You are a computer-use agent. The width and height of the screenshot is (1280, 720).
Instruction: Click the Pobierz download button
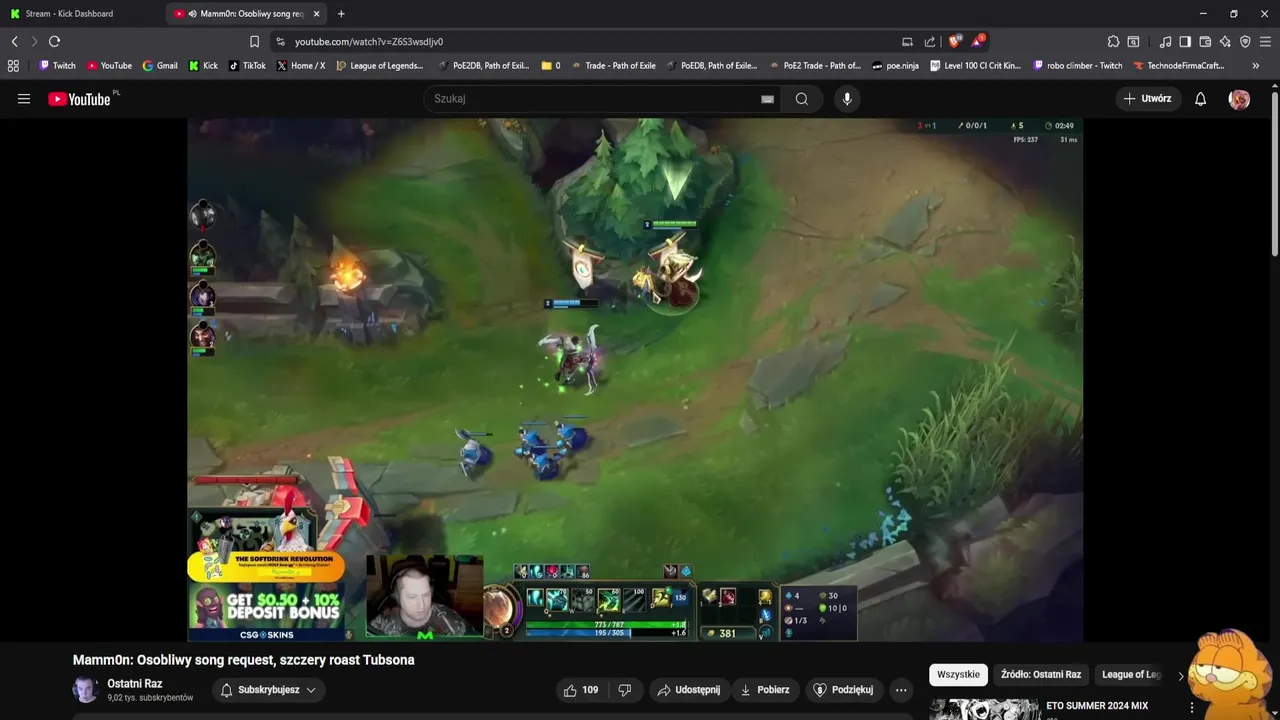765,690
